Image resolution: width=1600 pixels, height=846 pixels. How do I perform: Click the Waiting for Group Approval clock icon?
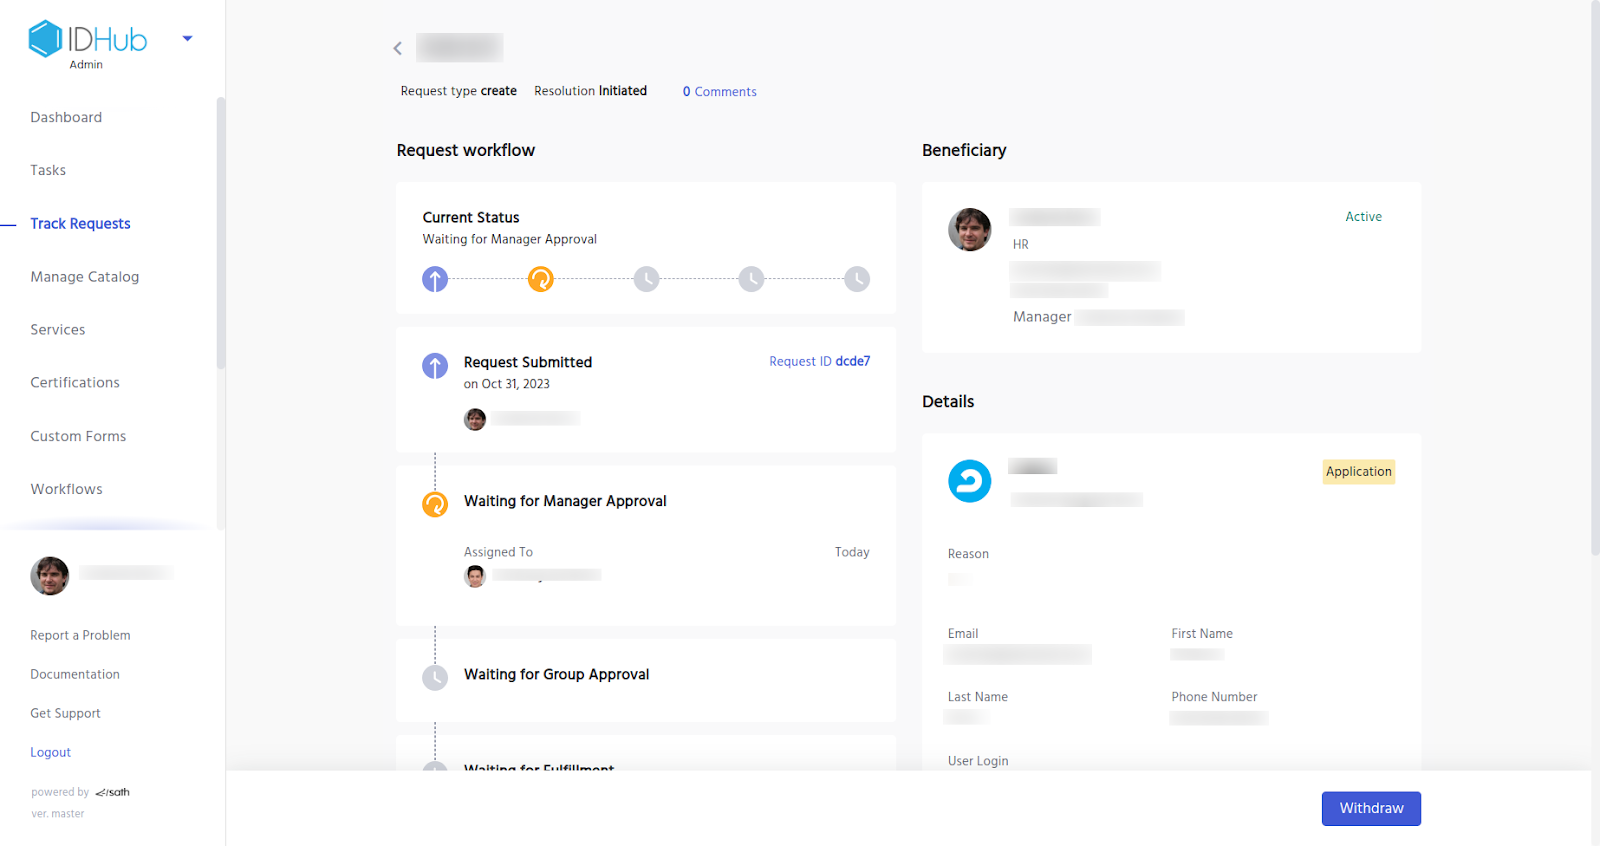pos(435,678)
